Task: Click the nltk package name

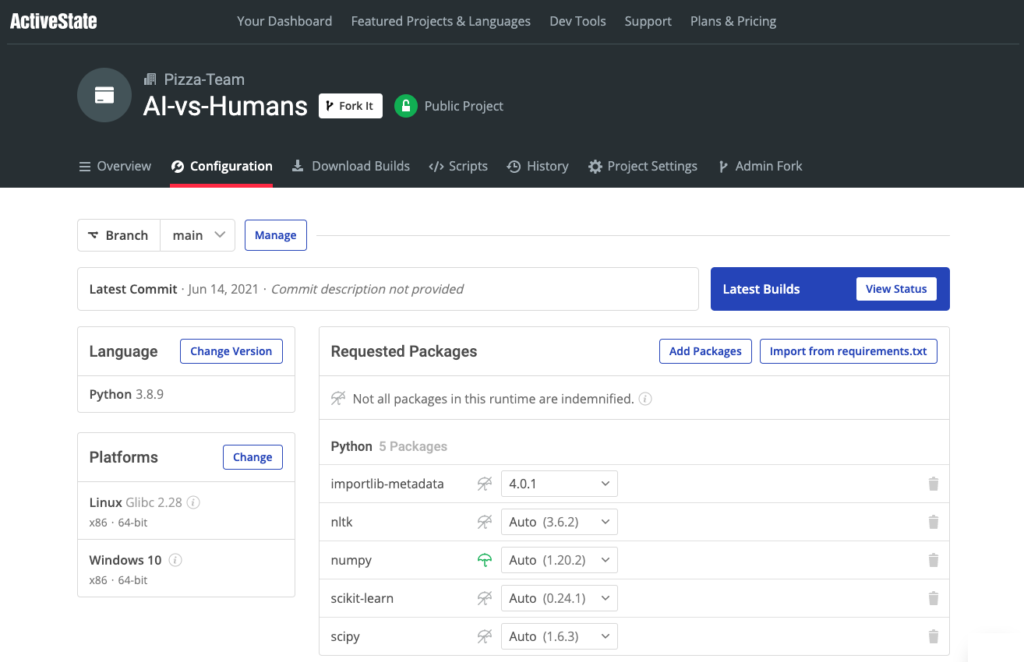Action: coord(342,522)
